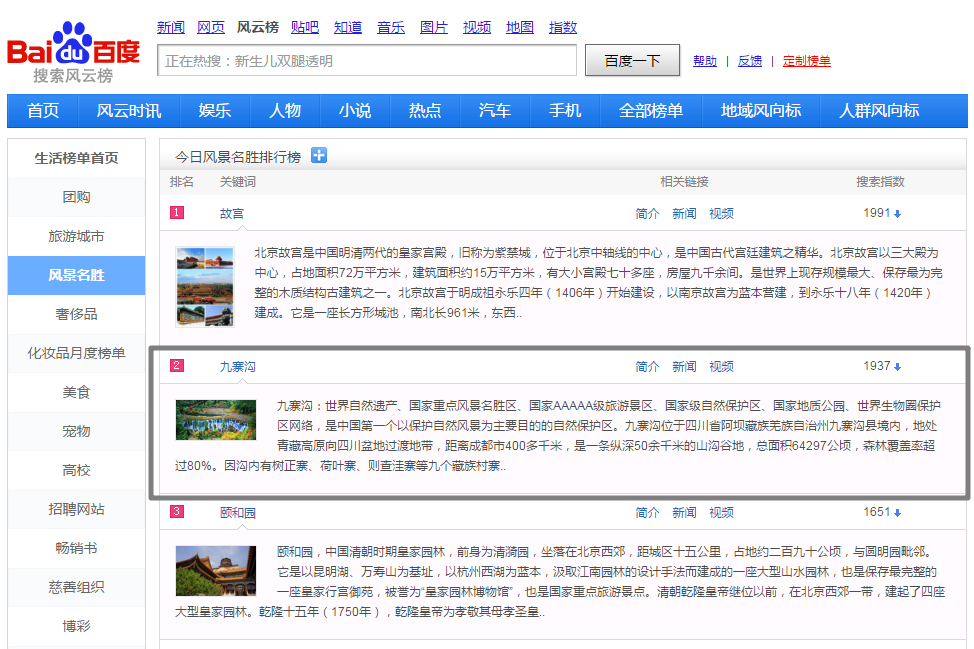Open 视频 for 颐和园
The height and width of the screenshot is (649, 974).
[722, 513]
